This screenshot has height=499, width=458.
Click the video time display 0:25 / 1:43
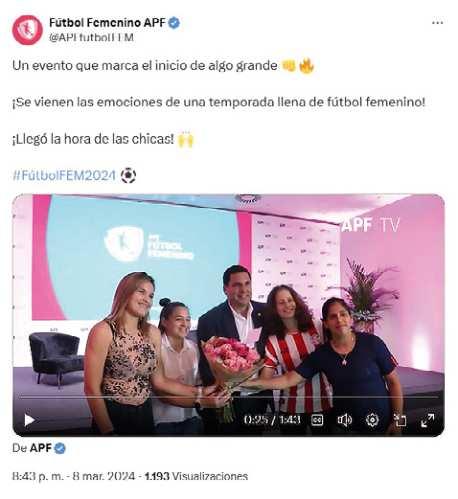pyautogui.click(x=272, y=420)
